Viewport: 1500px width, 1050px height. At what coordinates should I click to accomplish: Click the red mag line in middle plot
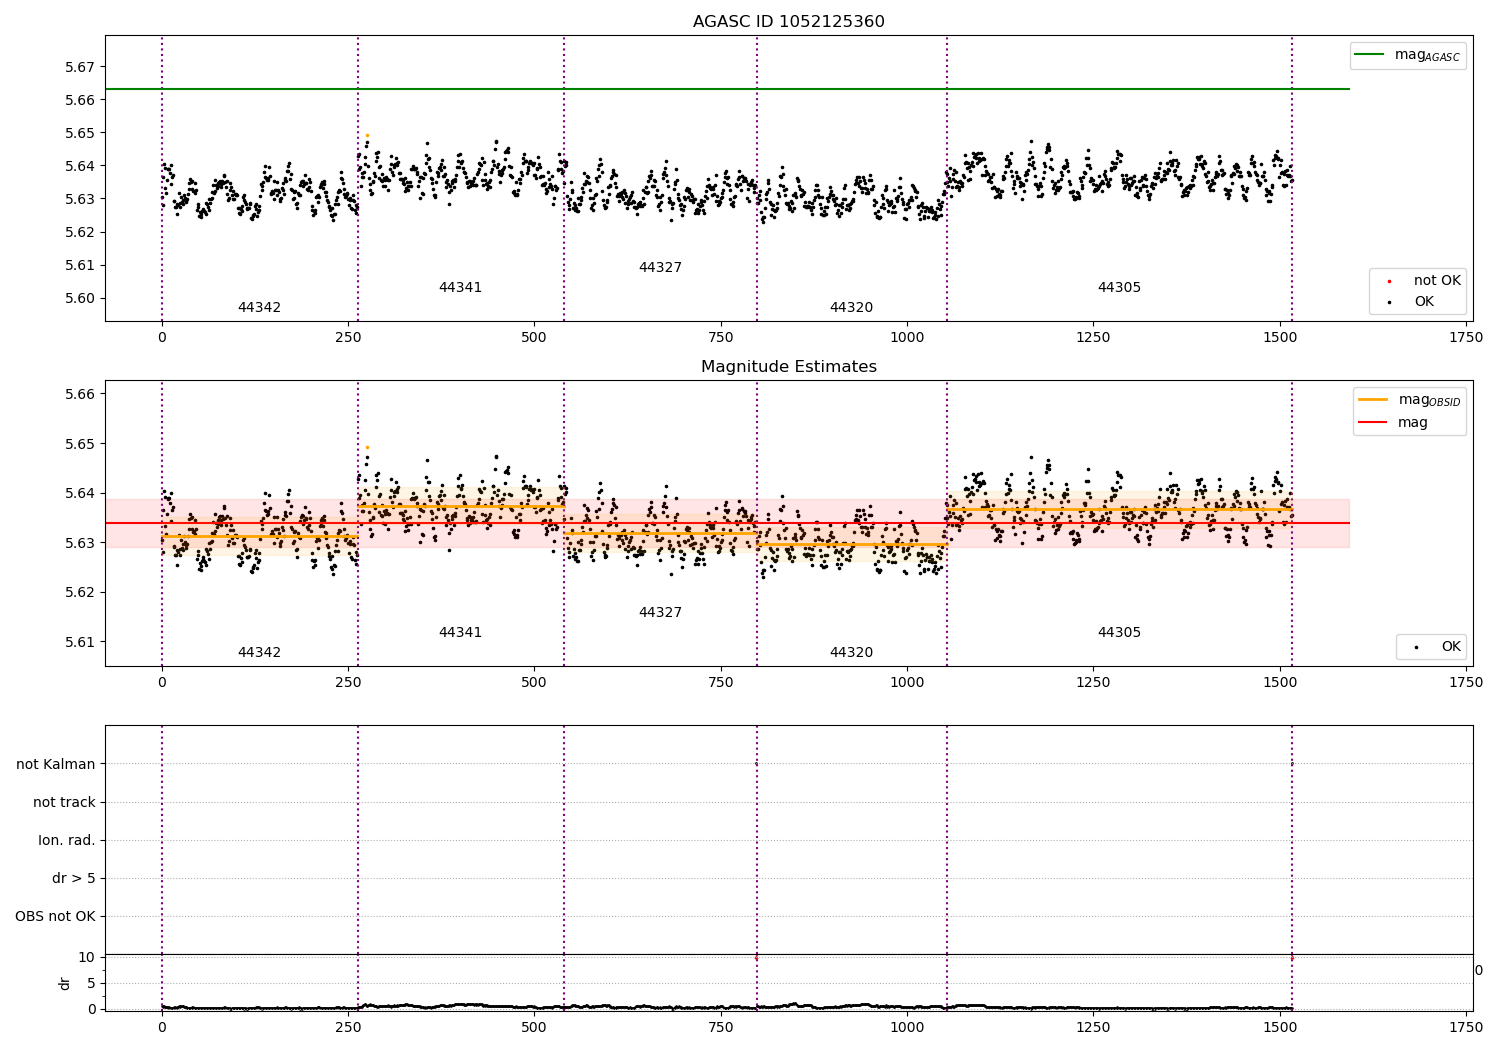click(727, 523)
